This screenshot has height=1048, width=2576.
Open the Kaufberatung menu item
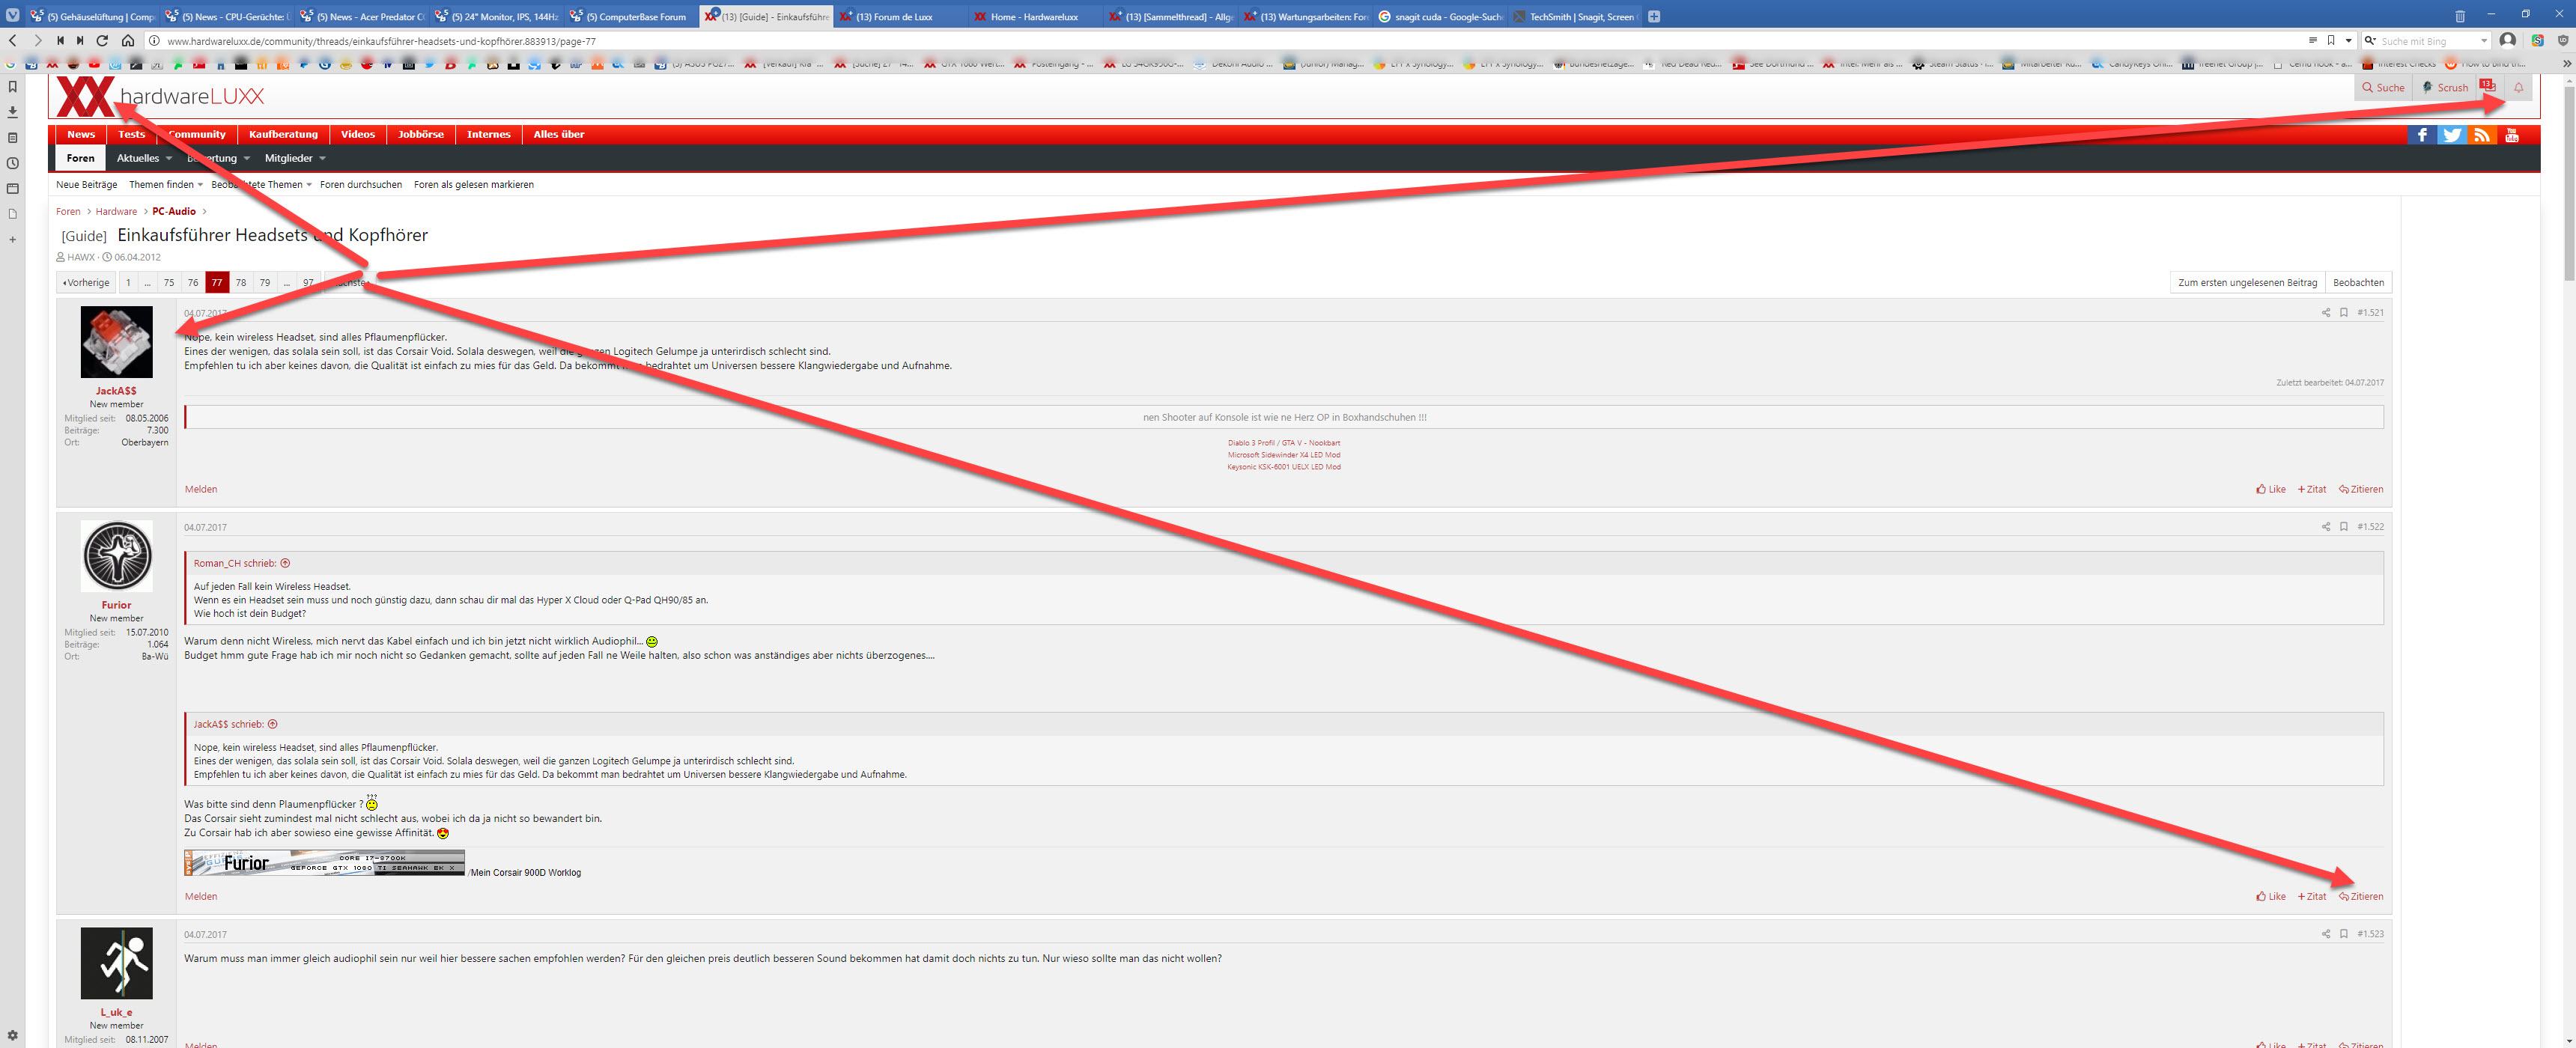coord(283,135)
